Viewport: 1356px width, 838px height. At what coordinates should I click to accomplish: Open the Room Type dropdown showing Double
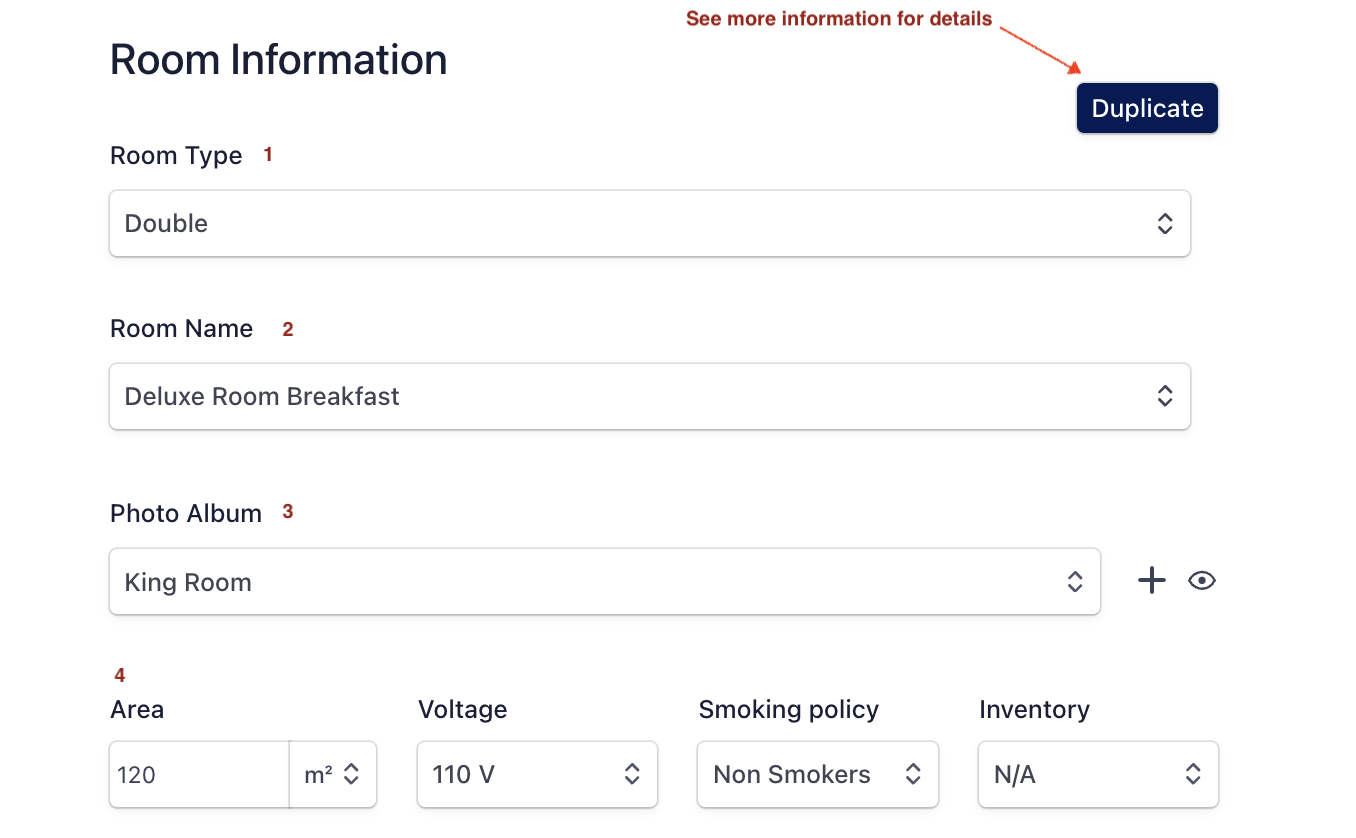click(649, 223)
